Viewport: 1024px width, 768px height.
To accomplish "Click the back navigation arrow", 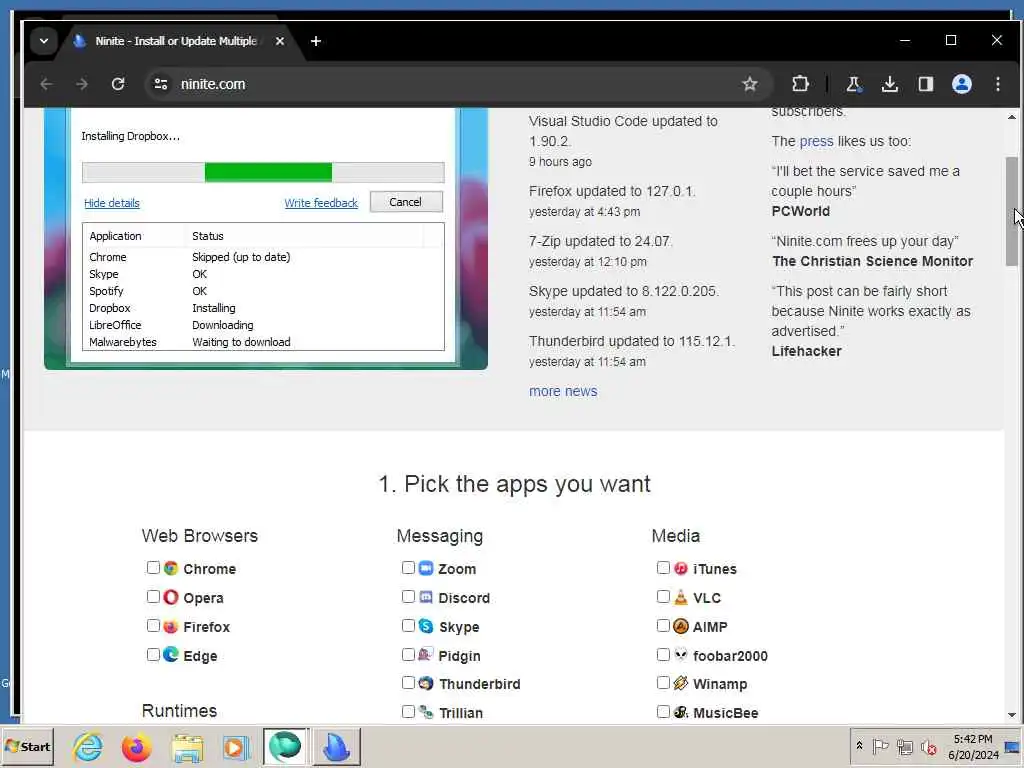I will (46, 84).
